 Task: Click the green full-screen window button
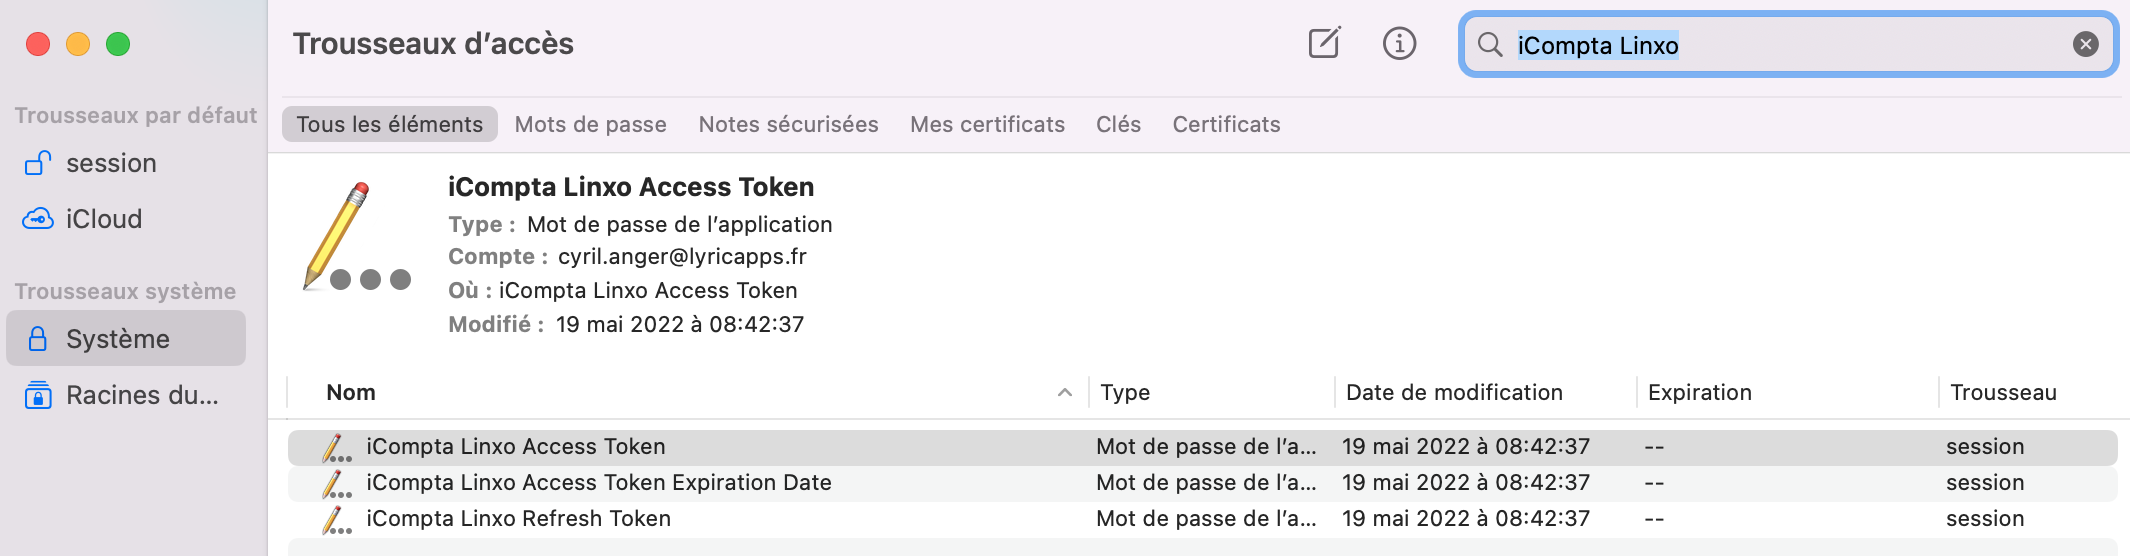(118, 44)
